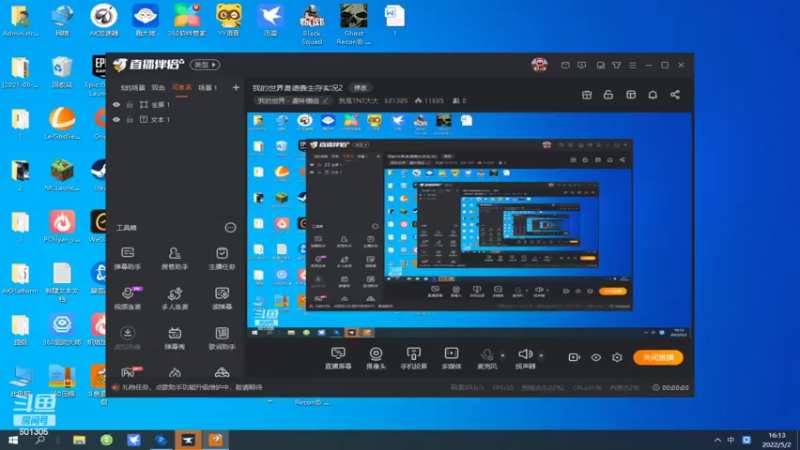
Task: Open the 读弹幕 tool
Action: pyautogui.click(x=222, y=298)
